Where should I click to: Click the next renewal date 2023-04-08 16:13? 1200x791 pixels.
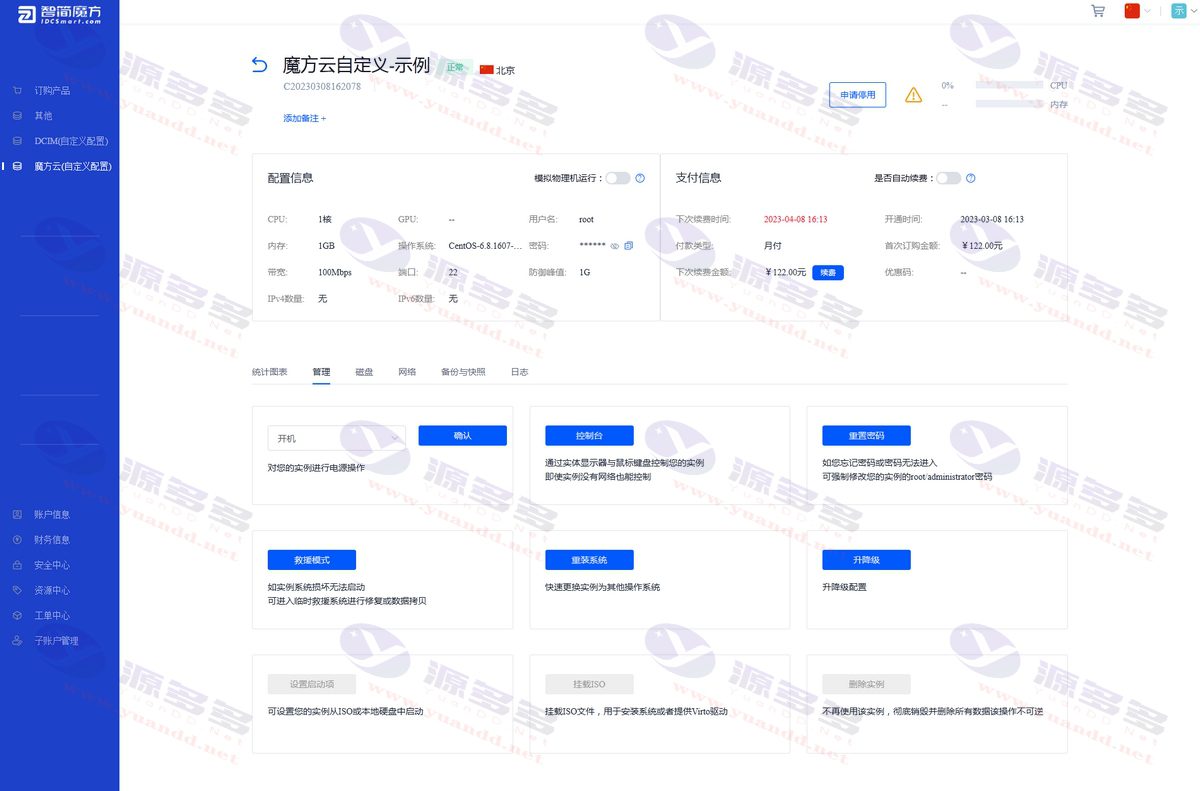click(x=795, y=219)
